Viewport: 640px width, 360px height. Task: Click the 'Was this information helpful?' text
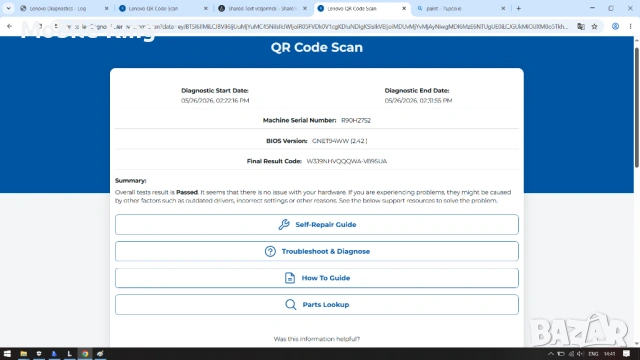pos(317,339)
